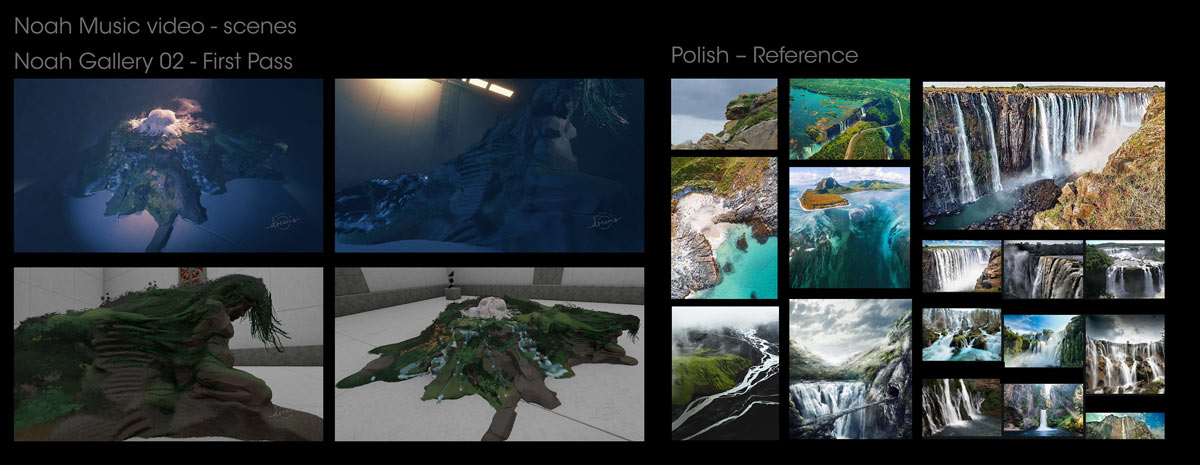Open the dark blue render with glowing white figure
This screenshot has width=1200, height=465.
tap(168, 165)
